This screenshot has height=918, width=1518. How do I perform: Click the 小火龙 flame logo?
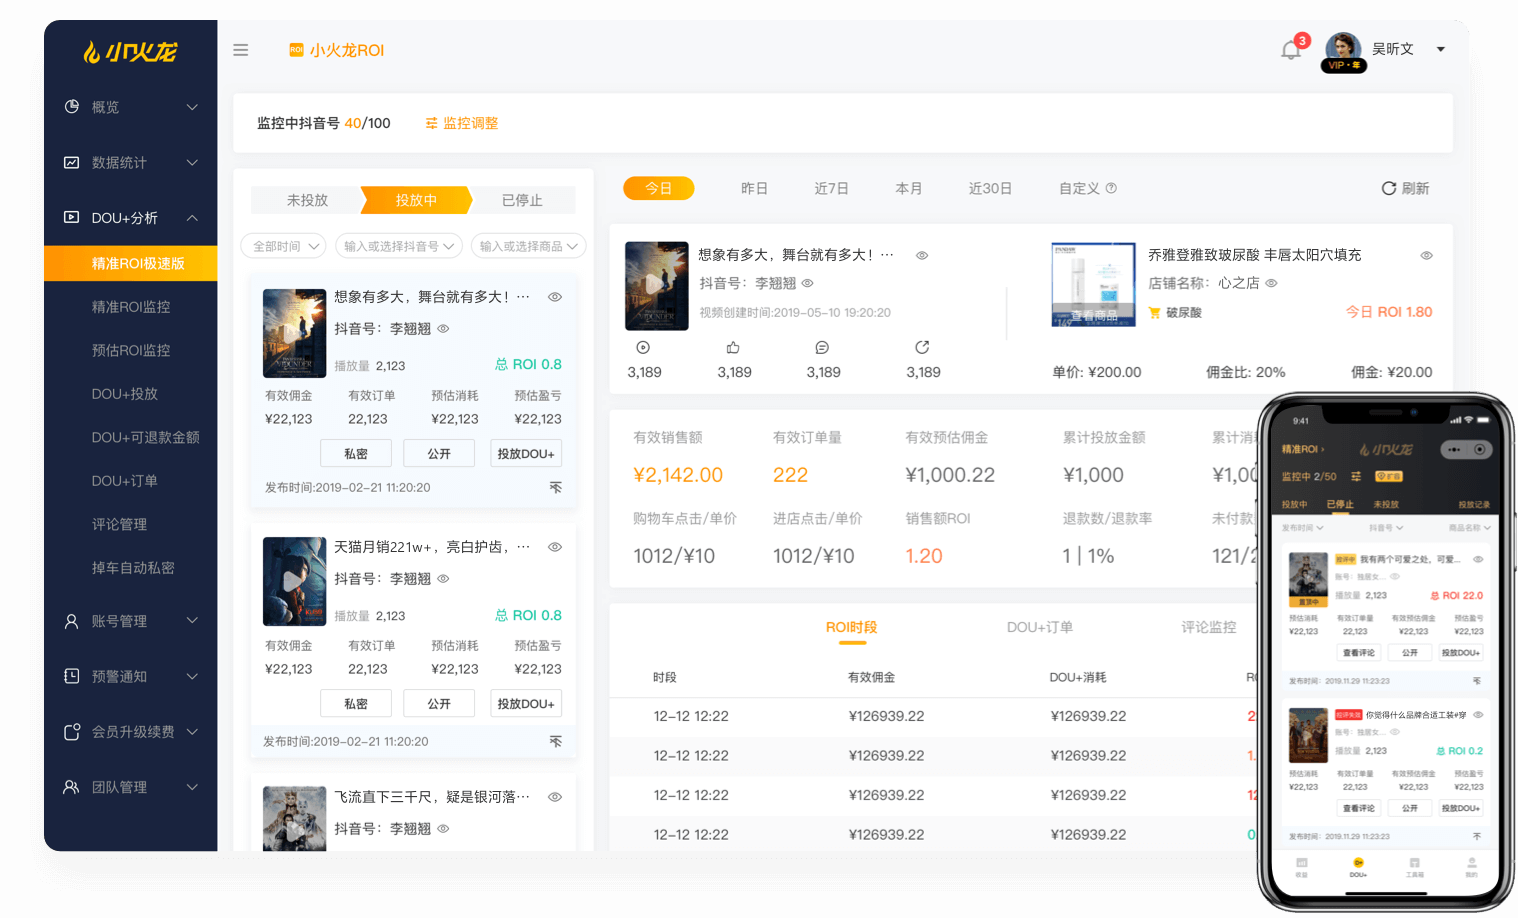point(130,51)
